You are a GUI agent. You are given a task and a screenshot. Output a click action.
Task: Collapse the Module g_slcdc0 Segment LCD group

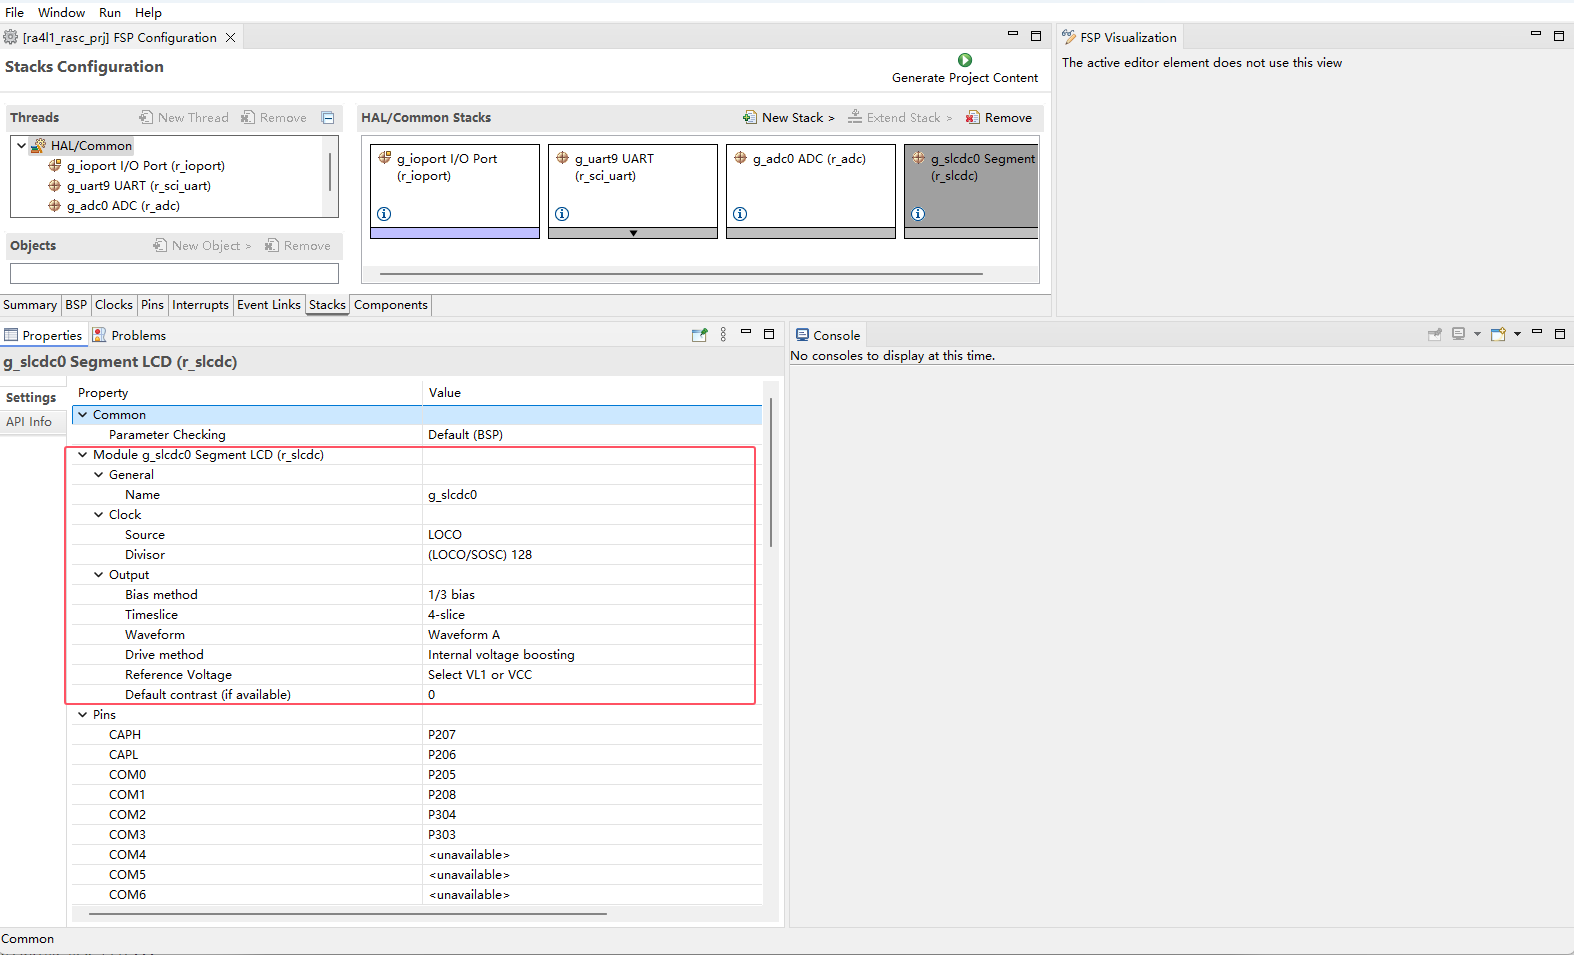point(83,454)
